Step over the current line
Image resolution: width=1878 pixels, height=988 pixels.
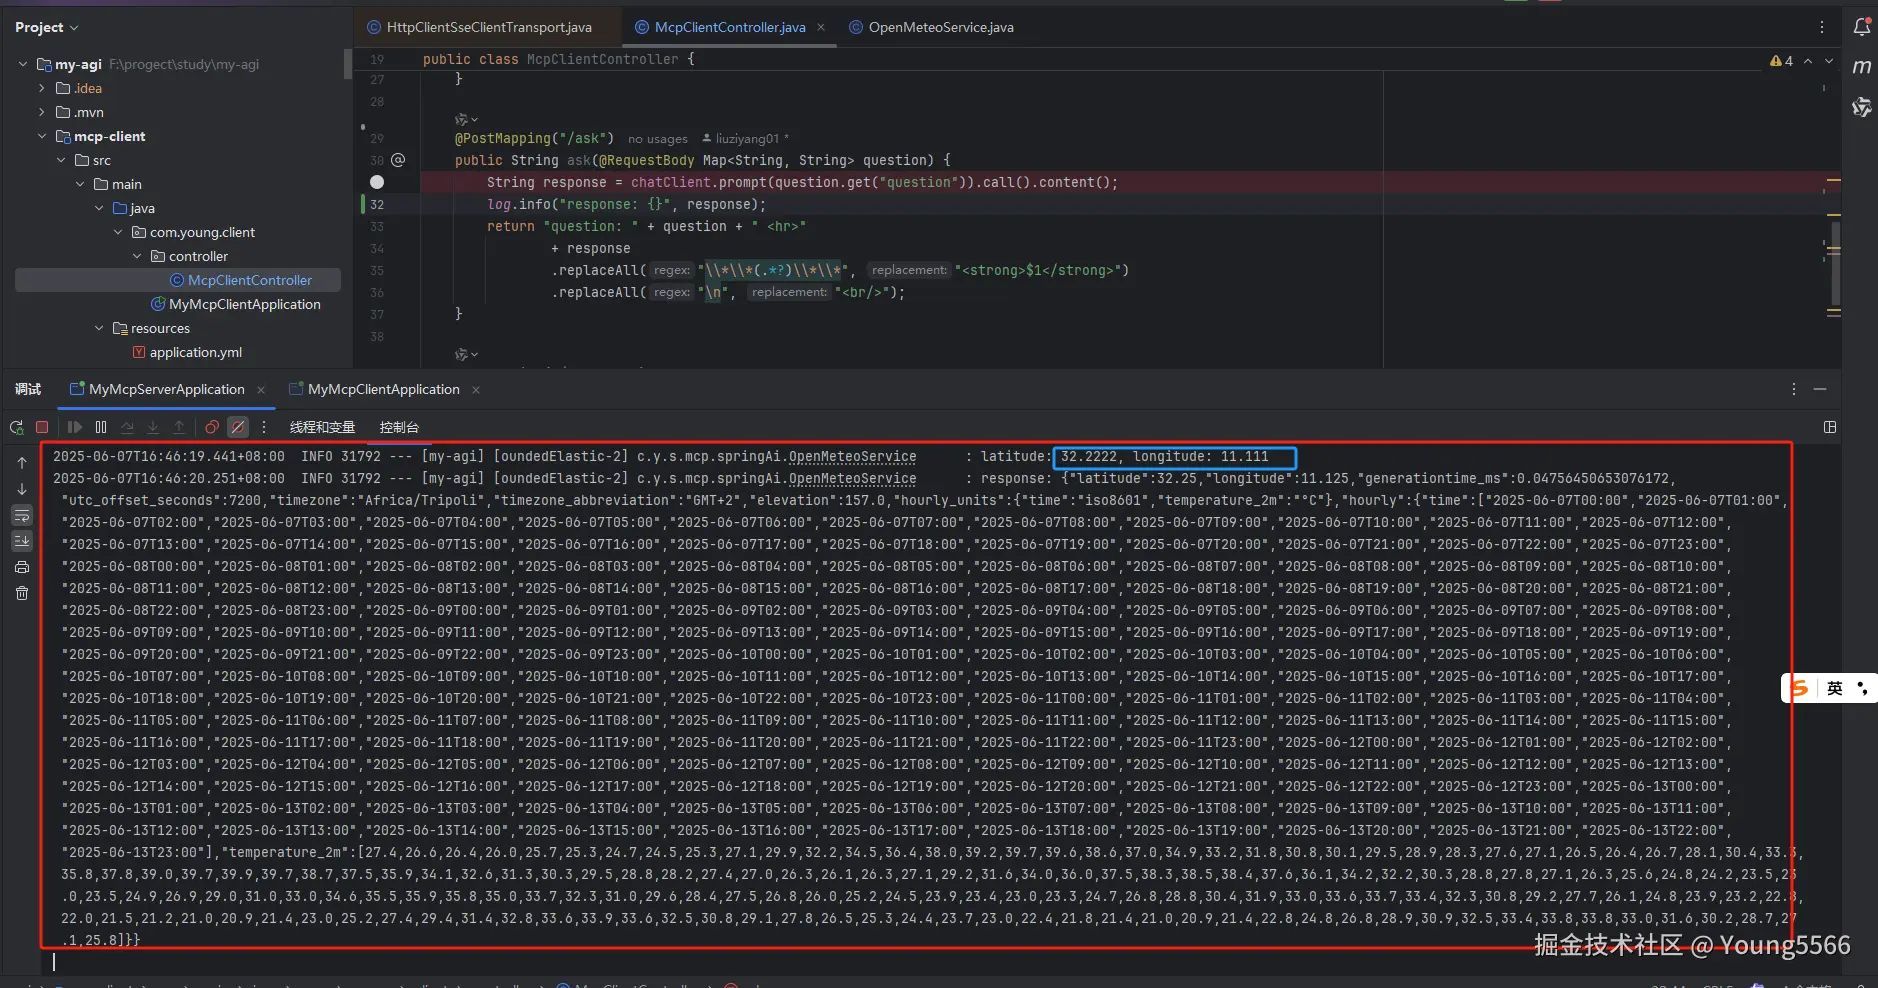(127, 427)
